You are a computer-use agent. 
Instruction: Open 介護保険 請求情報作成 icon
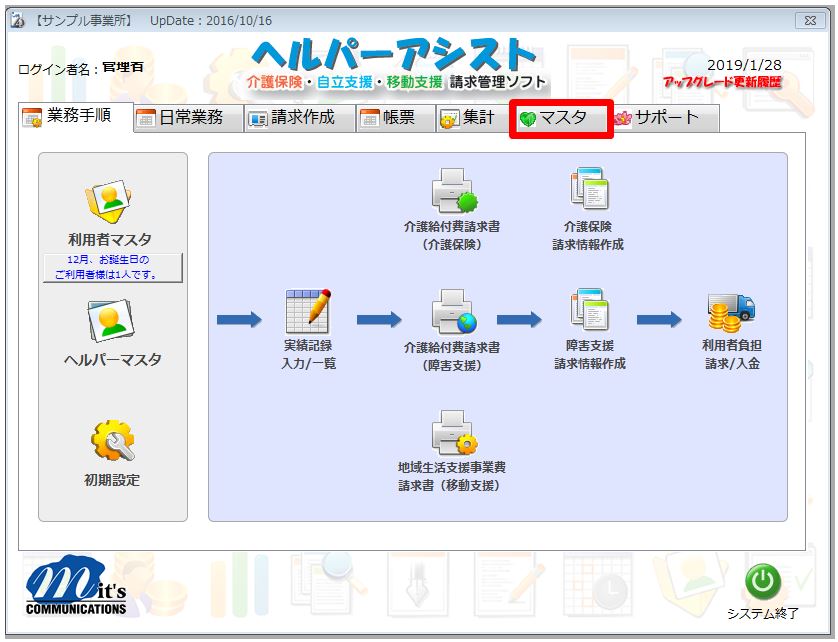click(588, 191)
